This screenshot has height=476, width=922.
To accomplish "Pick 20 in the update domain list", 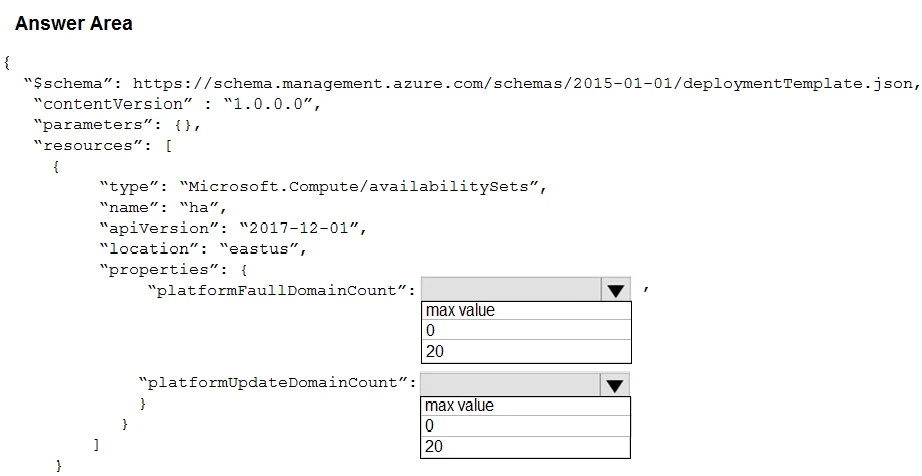I will click(x=526, y=446).
